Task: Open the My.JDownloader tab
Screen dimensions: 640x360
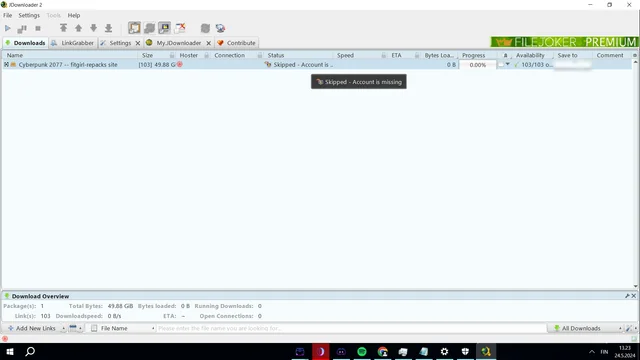Action: coord(174,43)
